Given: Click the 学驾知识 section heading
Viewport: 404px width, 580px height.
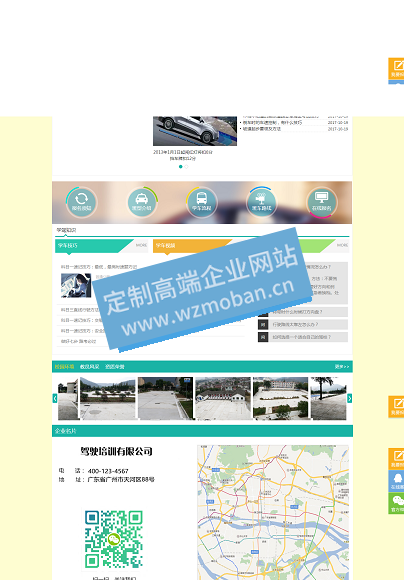Looking at the screenshot, I should pos(66,230).
